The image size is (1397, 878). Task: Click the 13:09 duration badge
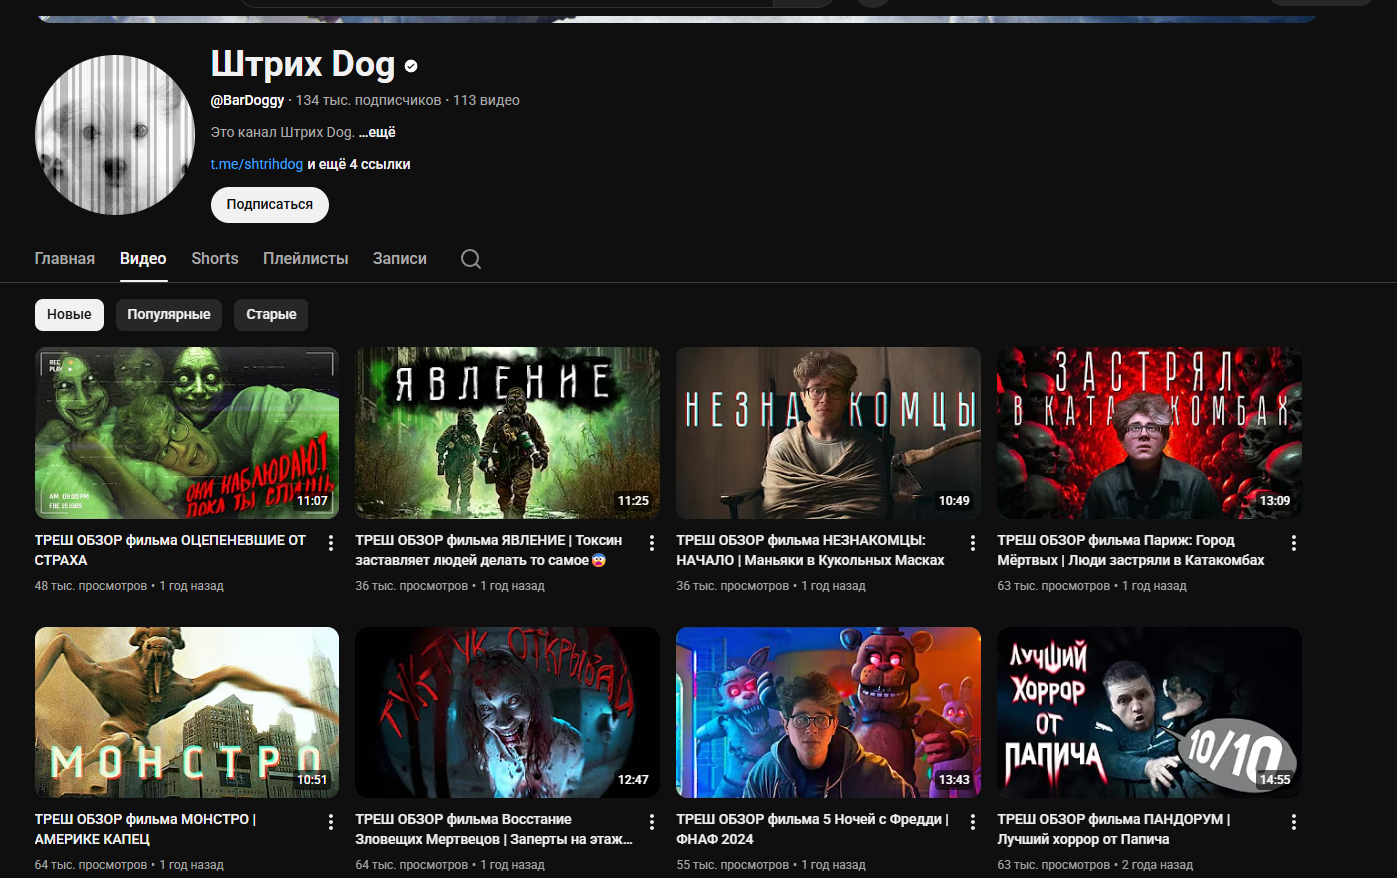(x=1276, y=501)
